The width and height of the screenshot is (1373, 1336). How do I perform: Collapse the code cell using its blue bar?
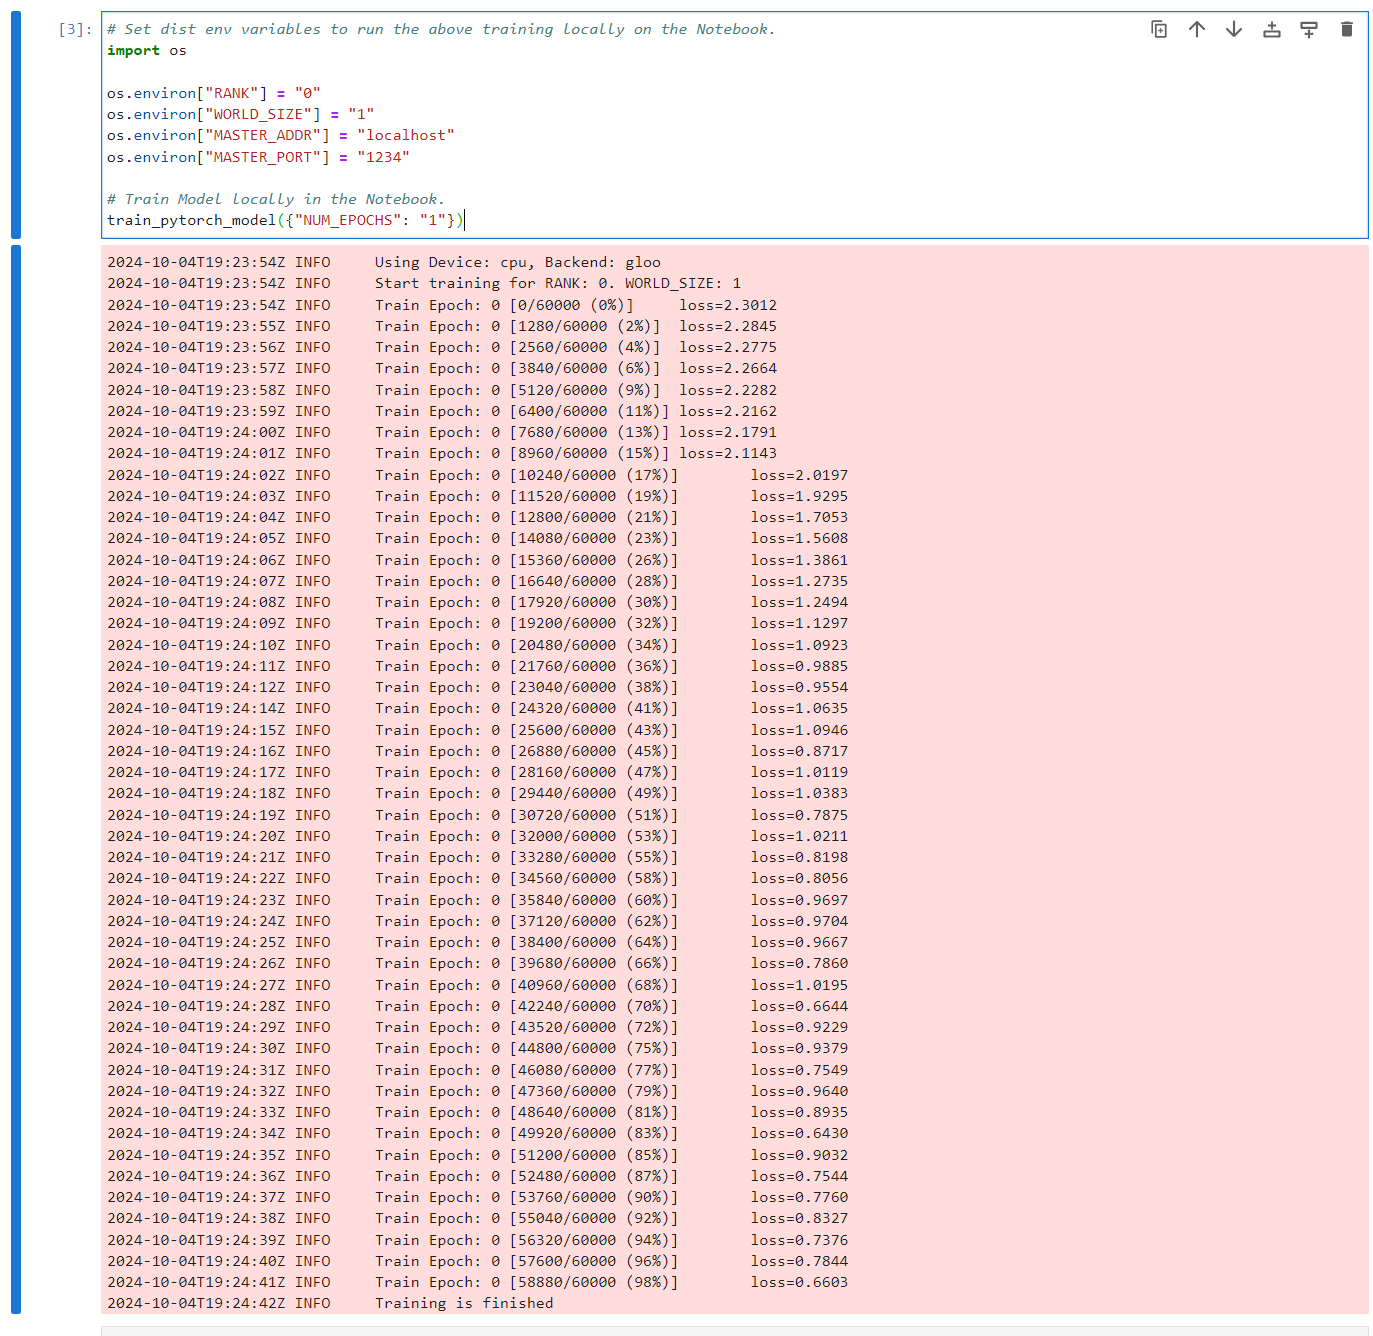[x=16, y=125]
